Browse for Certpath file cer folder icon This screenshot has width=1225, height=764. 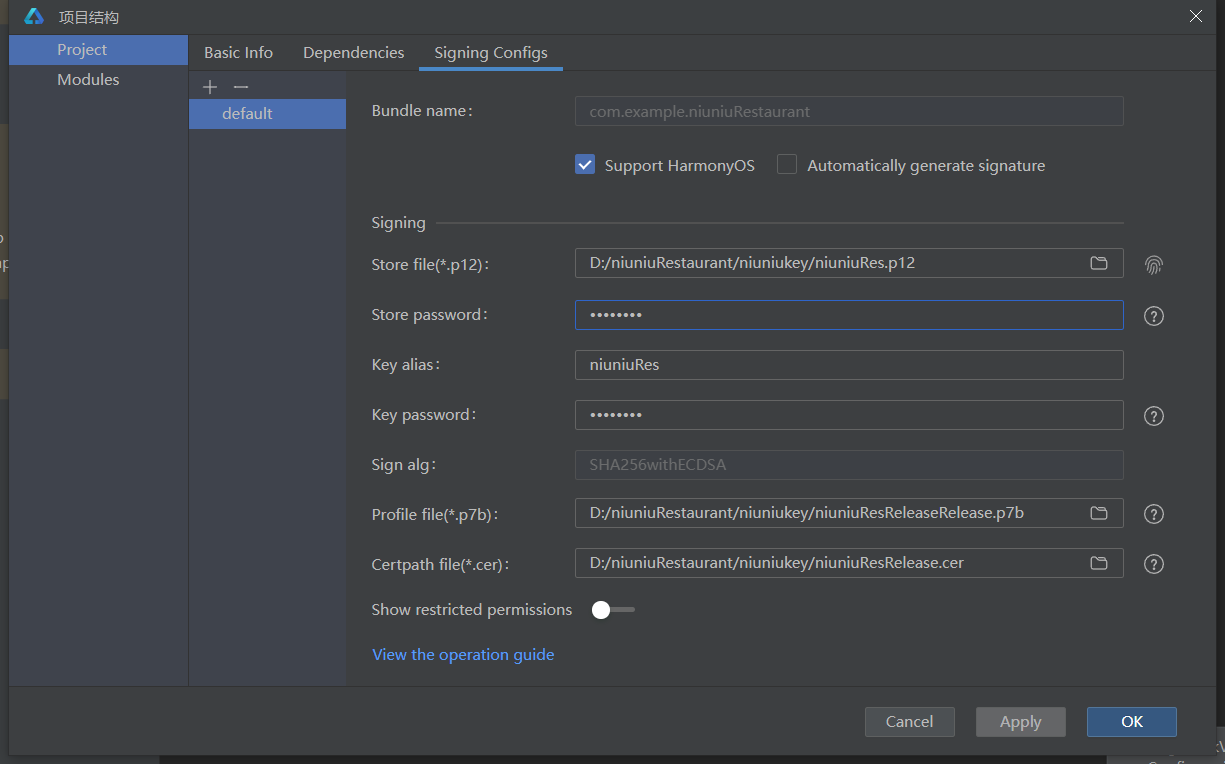point(1099,563)
